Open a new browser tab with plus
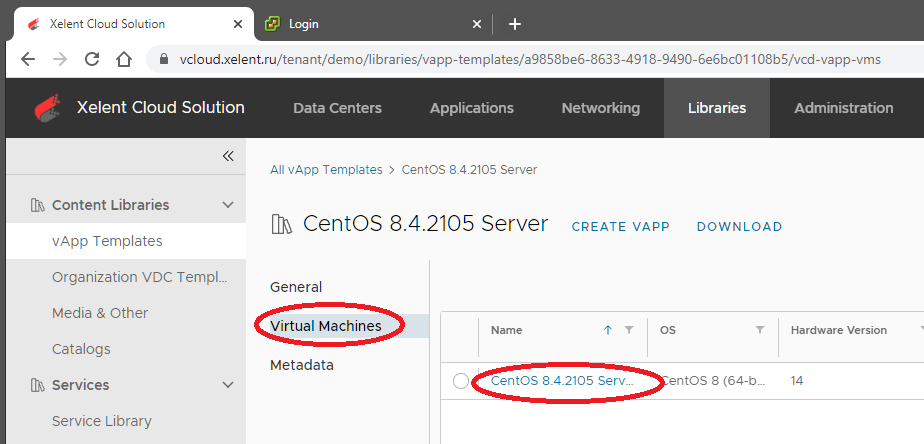The image size is (924, 444). [x=514, y=24]
